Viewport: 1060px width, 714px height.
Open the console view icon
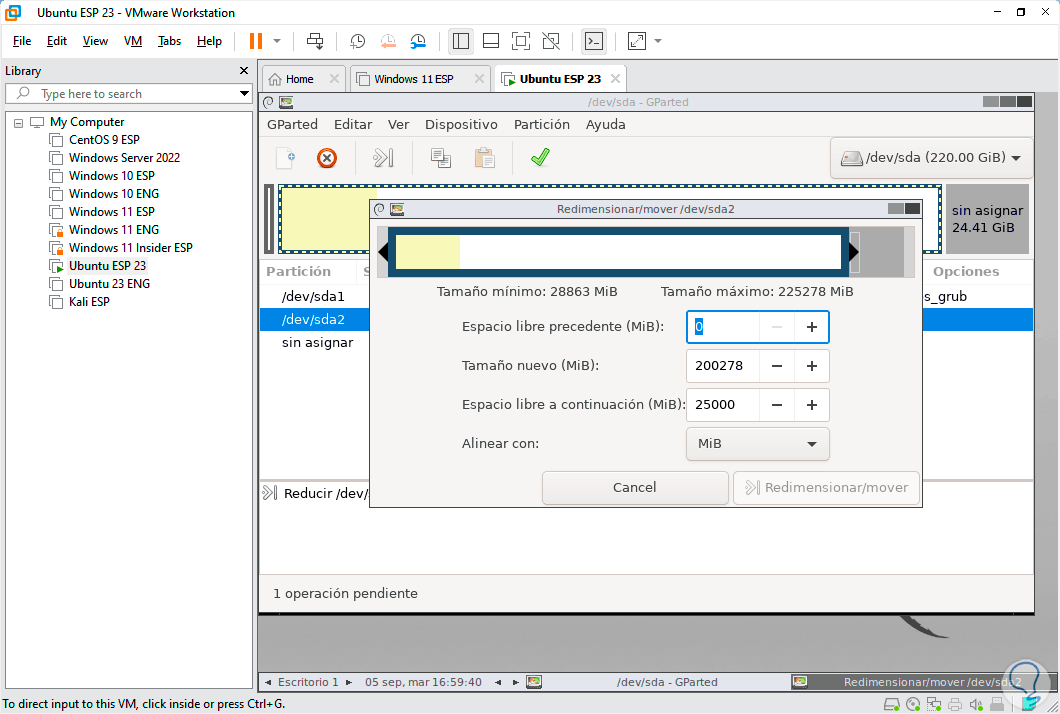tap(594, 41)
